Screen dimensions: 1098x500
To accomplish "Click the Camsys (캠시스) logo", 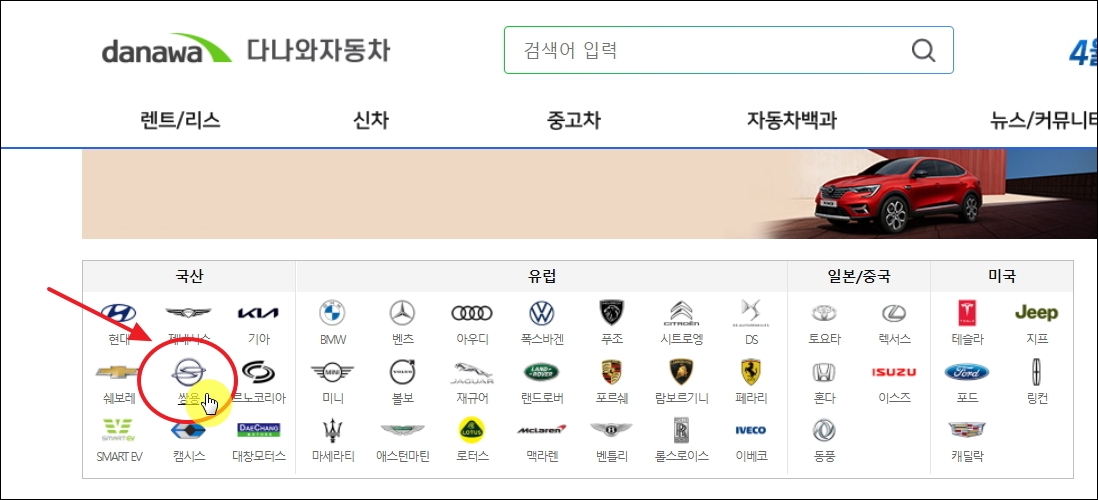I will [188, 430].
